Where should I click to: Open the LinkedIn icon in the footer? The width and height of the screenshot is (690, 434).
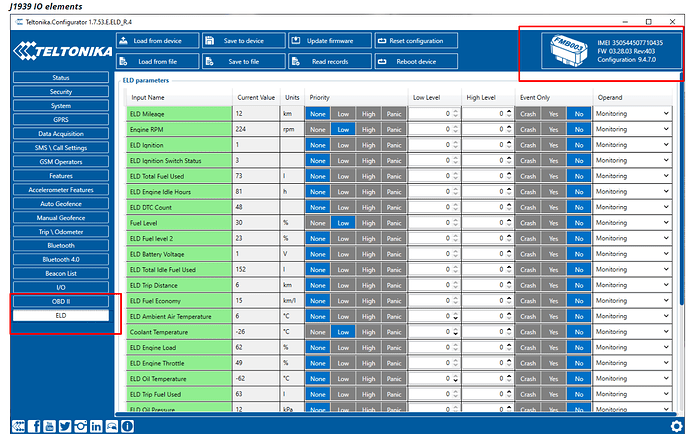click(x=96, y=426)
